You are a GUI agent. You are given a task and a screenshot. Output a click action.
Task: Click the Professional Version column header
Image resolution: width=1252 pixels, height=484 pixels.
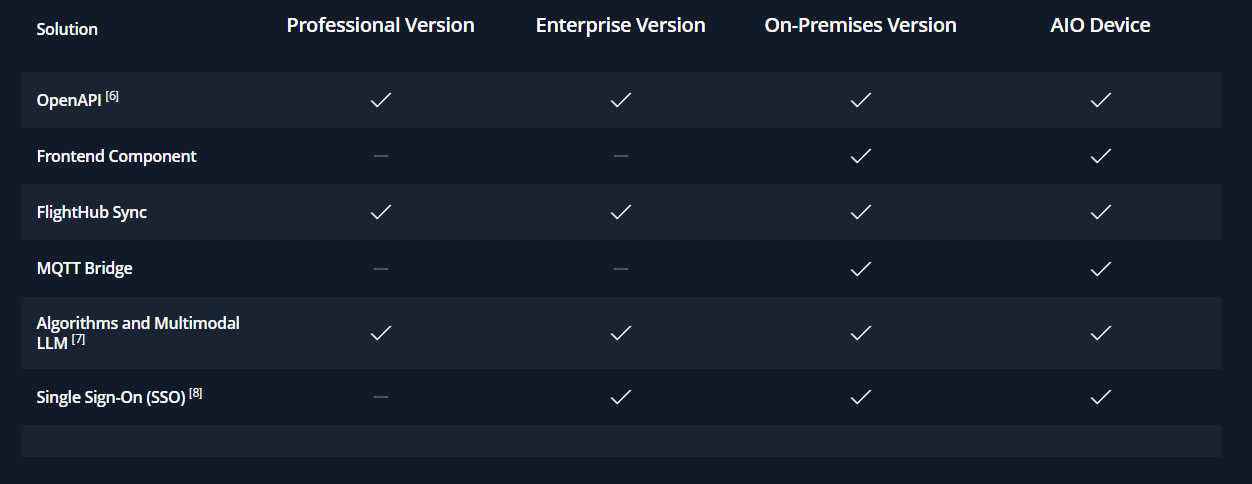coord(380,26)
